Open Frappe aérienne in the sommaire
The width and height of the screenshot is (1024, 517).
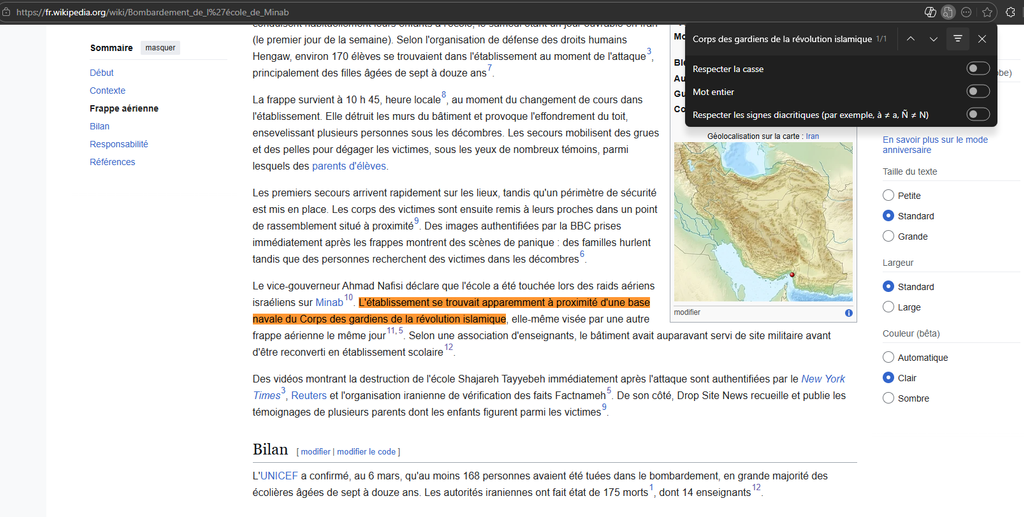coord(124,108)
